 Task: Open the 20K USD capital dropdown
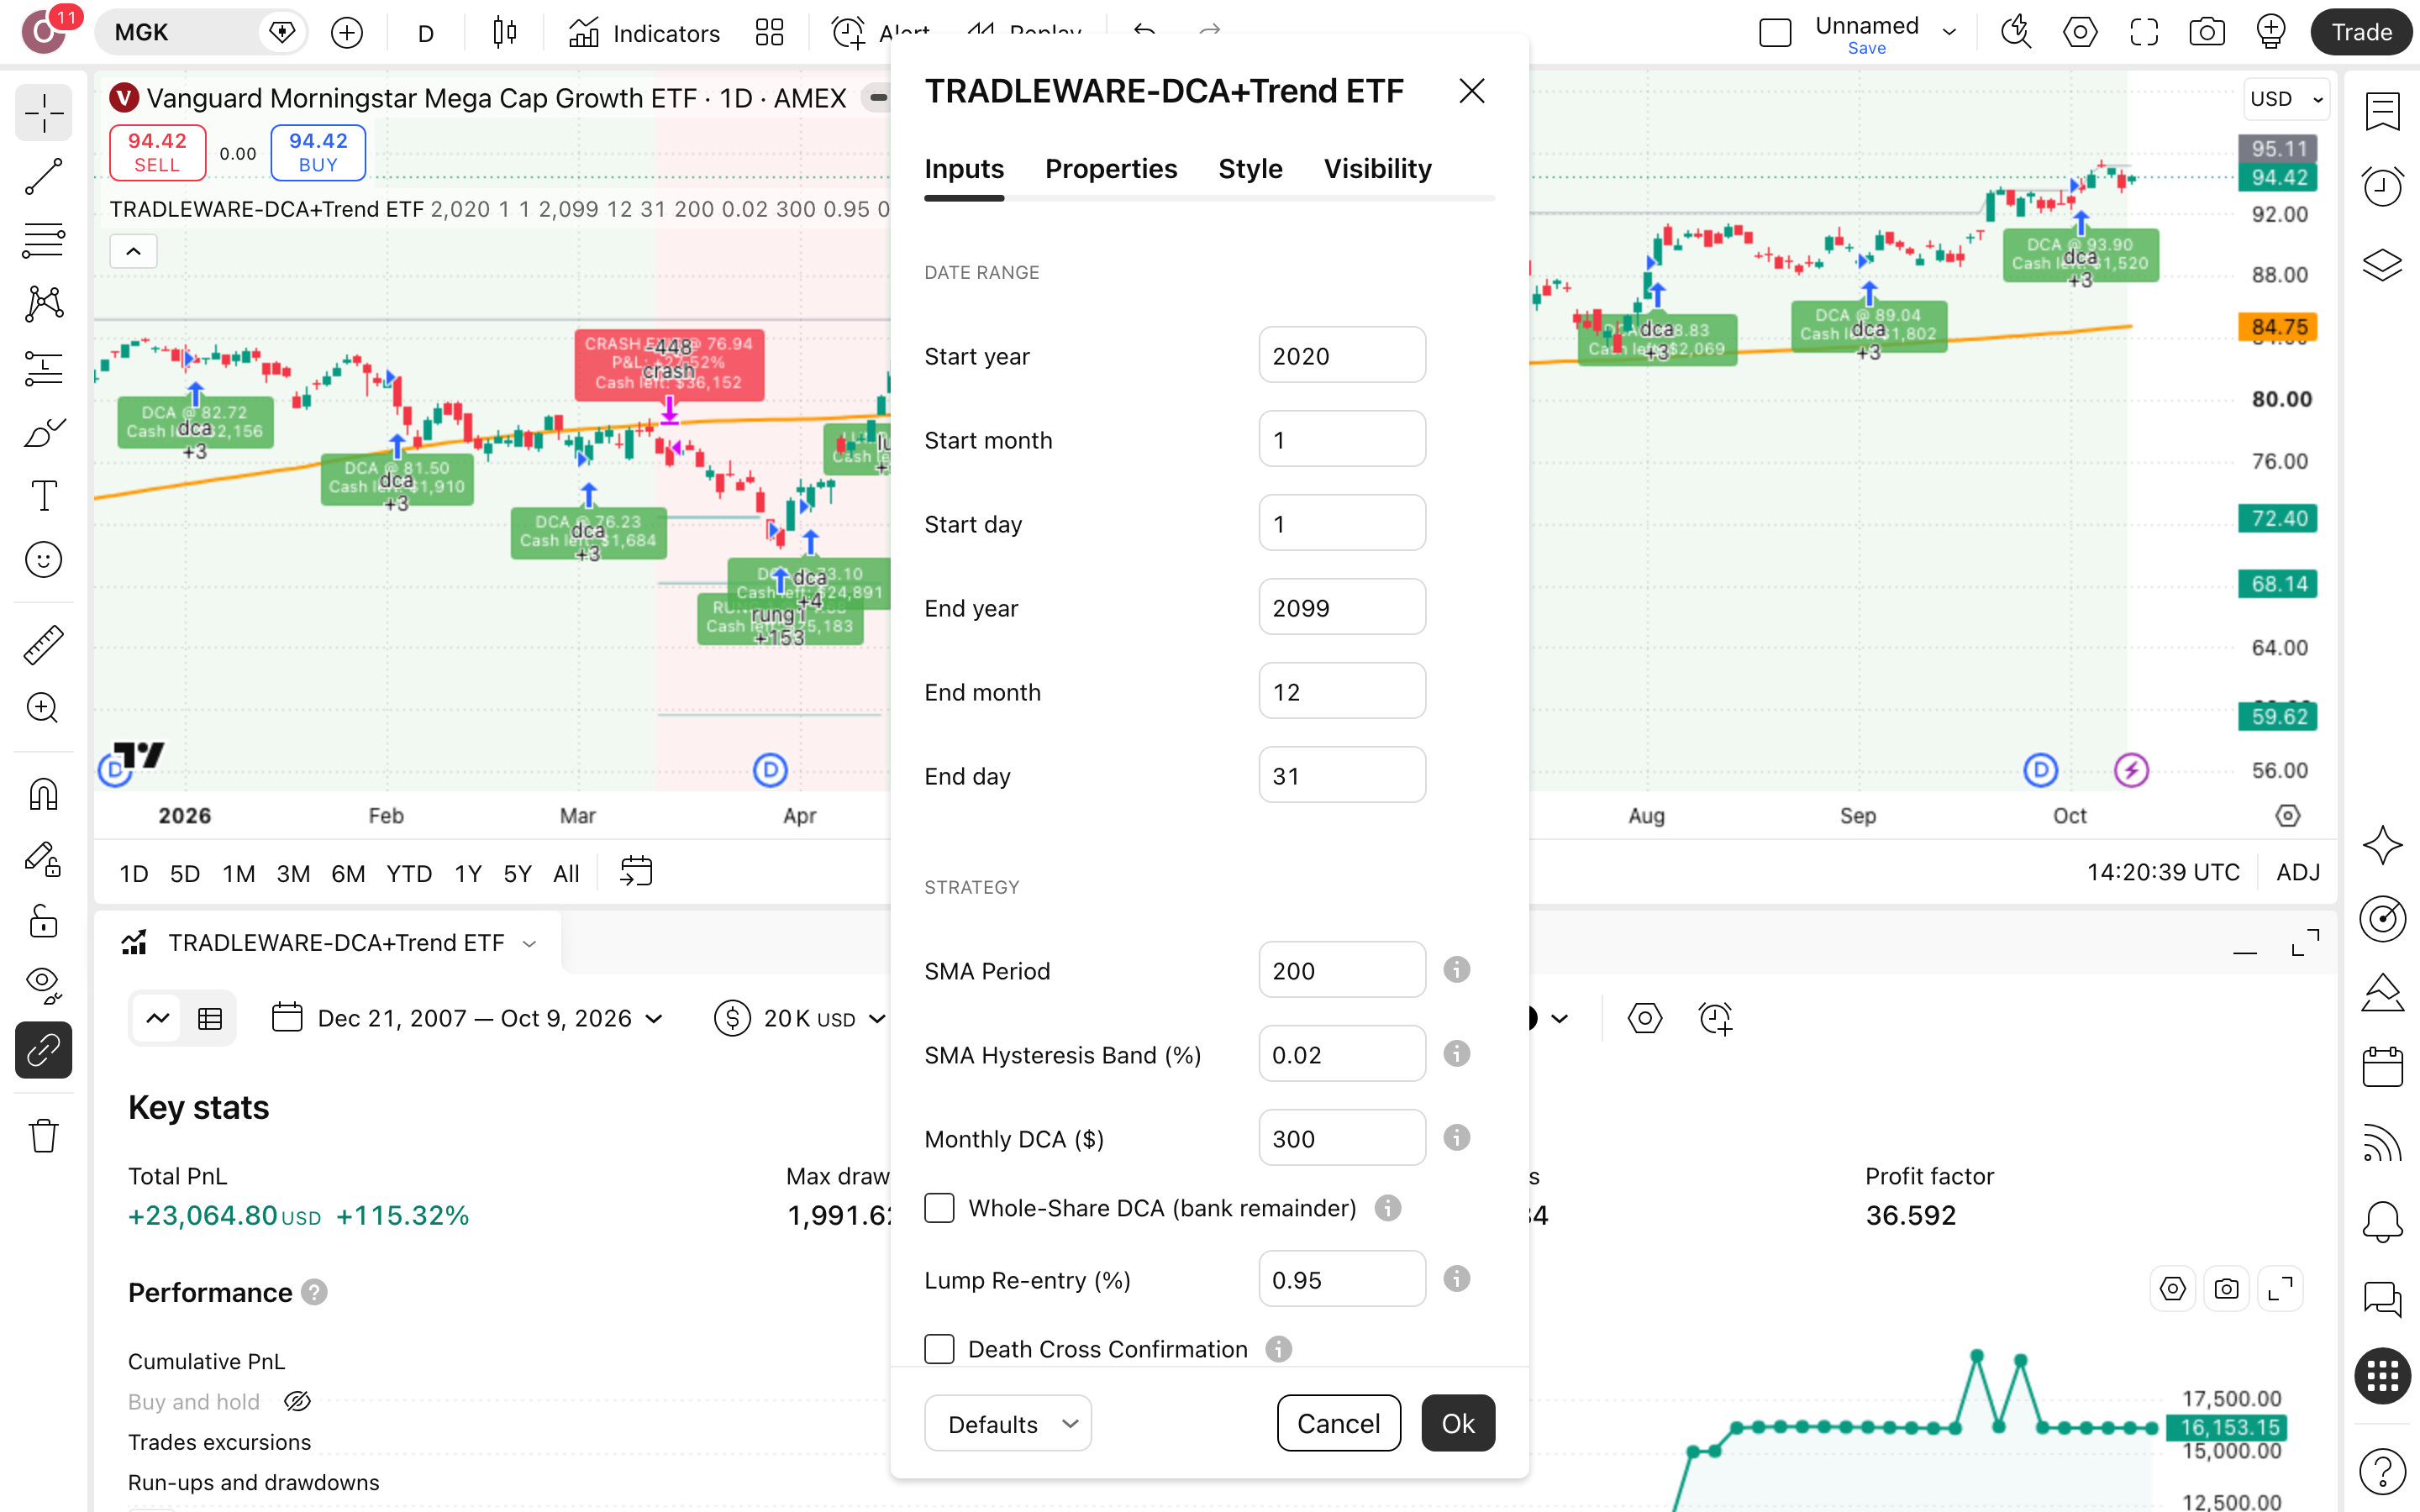(x=800, y=1019)
